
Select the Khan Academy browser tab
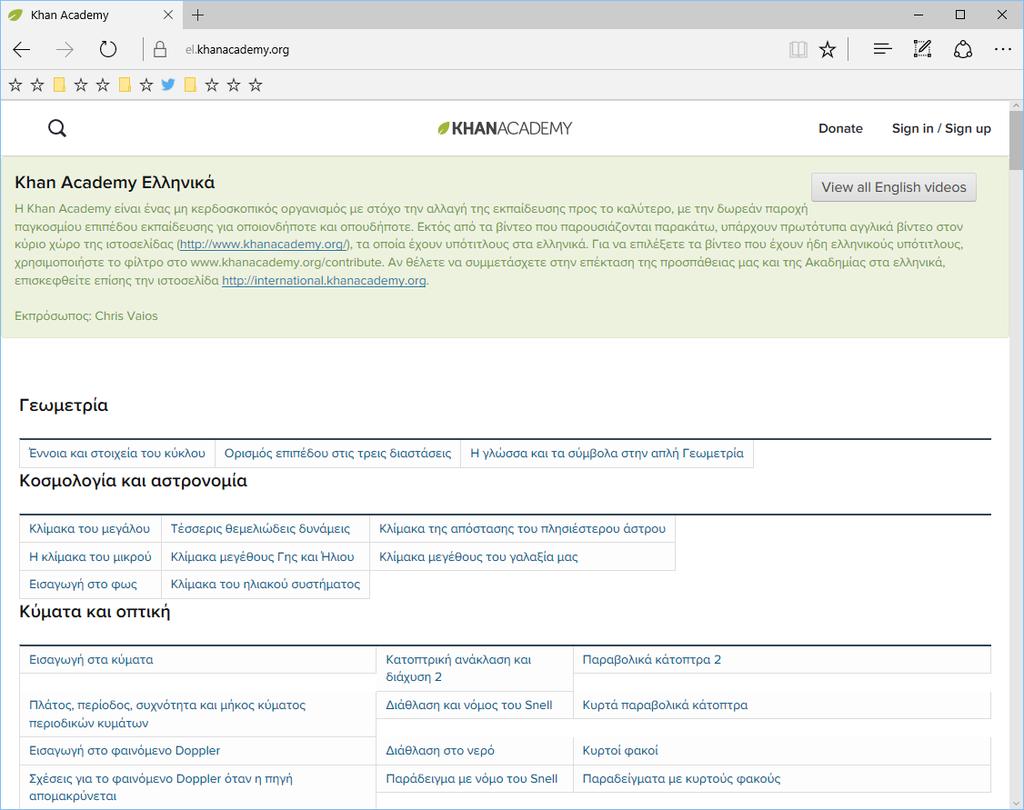point(91,14)
